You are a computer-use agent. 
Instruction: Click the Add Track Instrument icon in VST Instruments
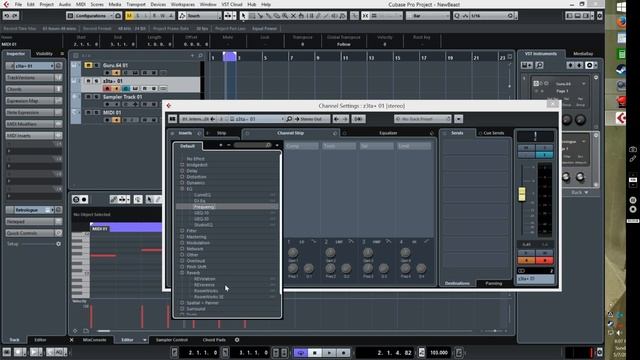pos(527,65)
